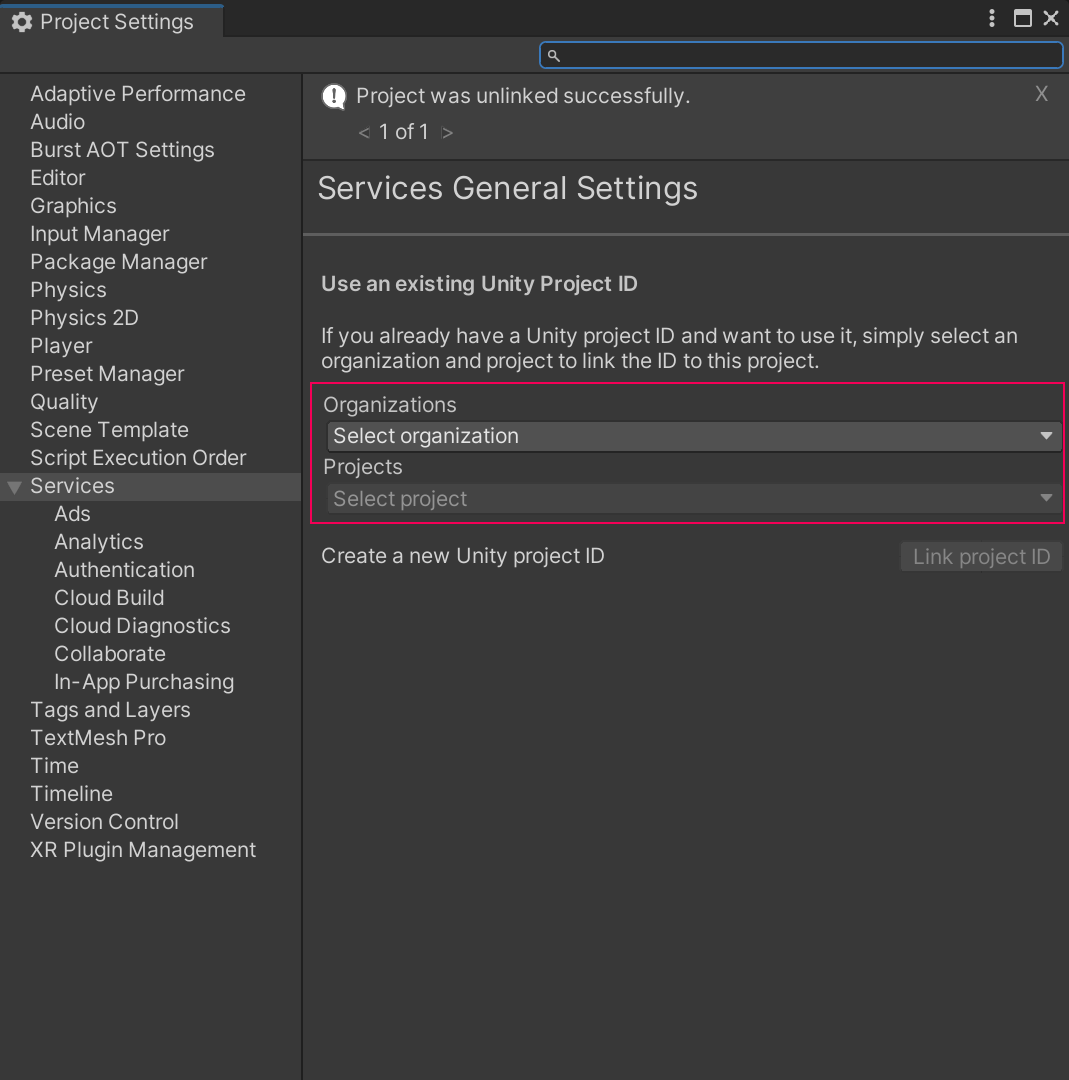
Task: Open the Player settings category
Action: tap(61, 346)
